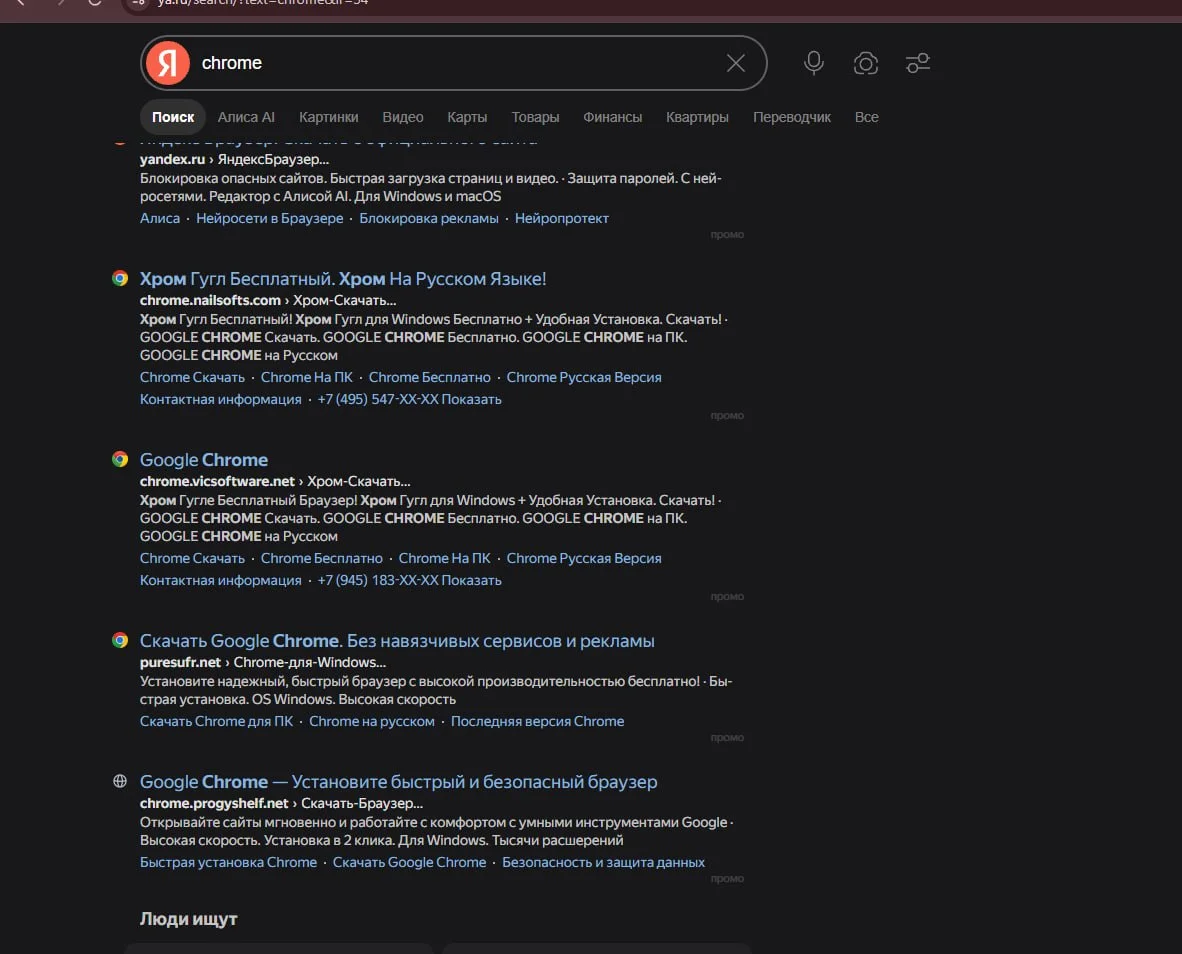1182x954 pixels.
Task: Click into the search field with 'chrome'
Action: (456, 63)
